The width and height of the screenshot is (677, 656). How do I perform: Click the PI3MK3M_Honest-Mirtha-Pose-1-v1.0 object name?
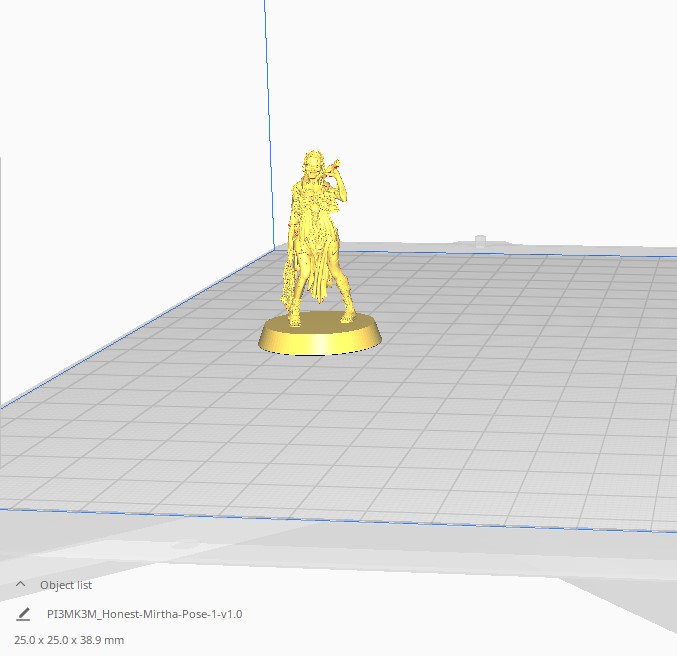coord(144,614)
